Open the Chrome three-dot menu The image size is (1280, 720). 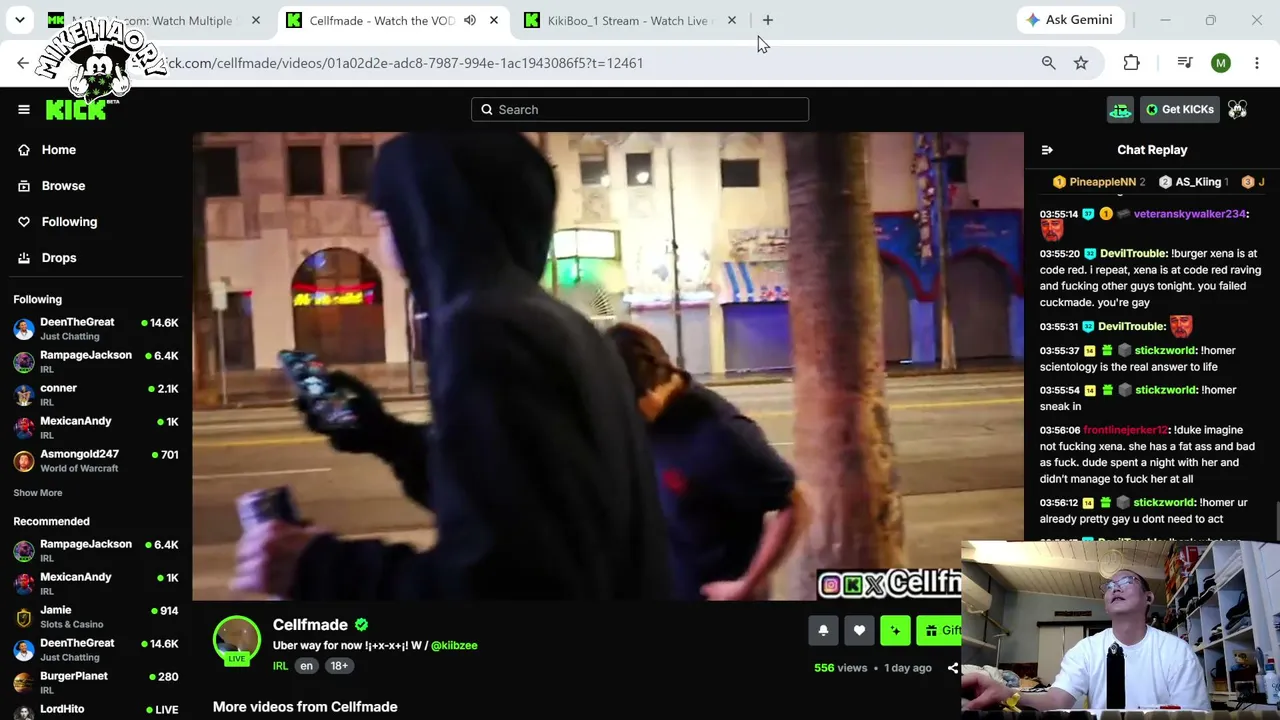point(1257,63)
